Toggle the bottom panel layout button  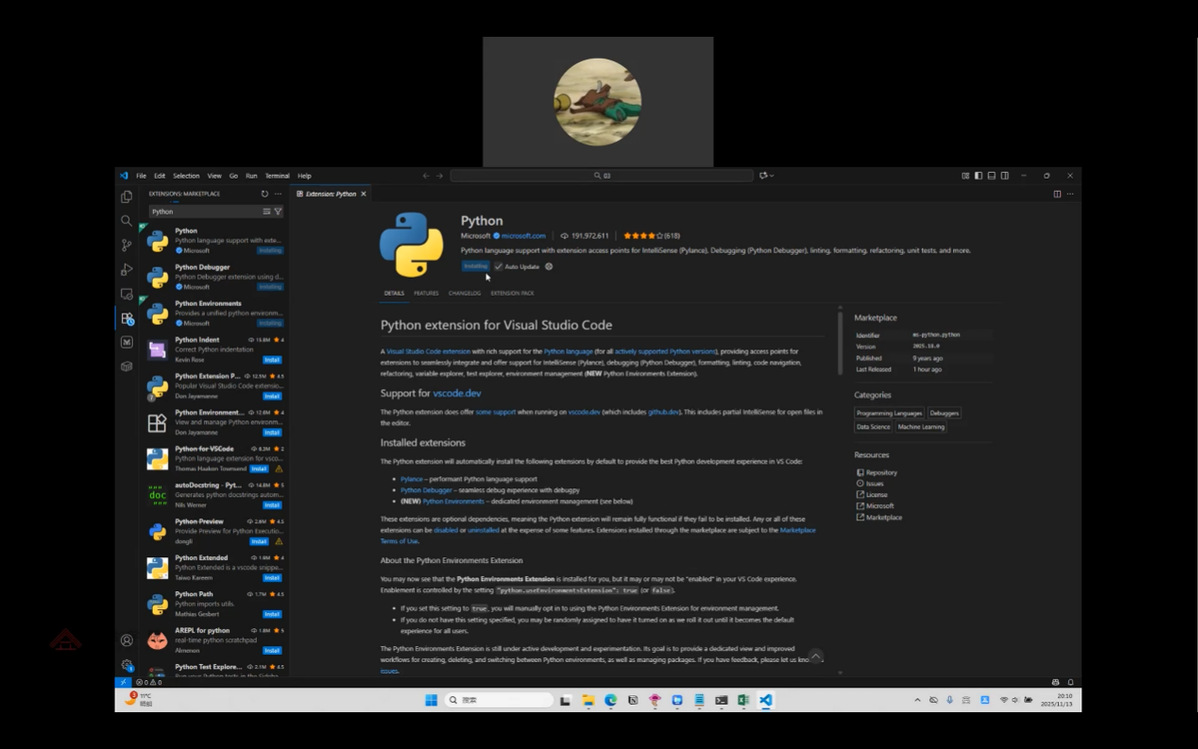coord(991,176)
